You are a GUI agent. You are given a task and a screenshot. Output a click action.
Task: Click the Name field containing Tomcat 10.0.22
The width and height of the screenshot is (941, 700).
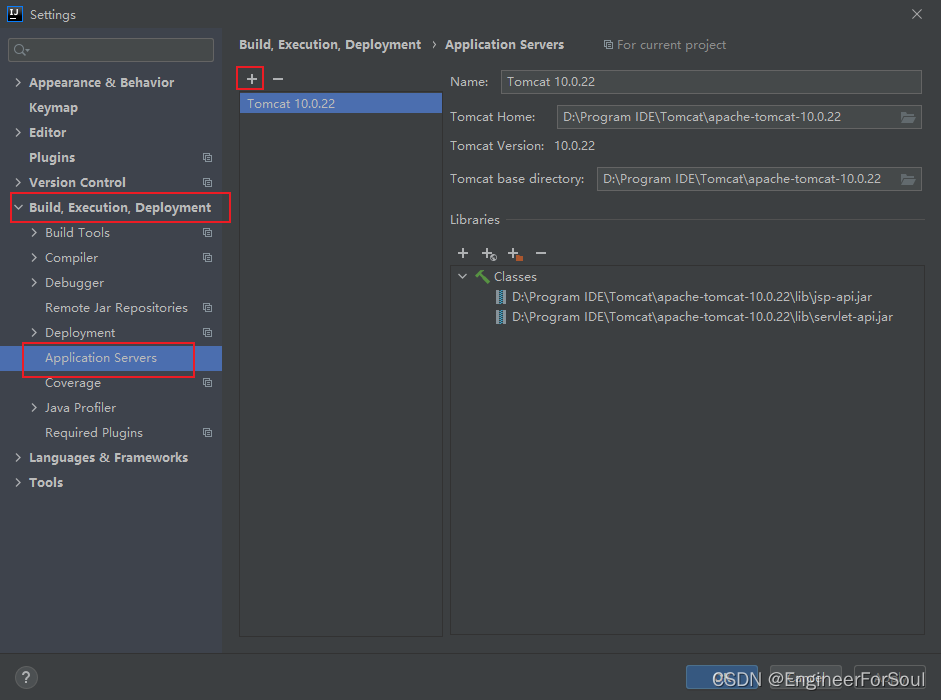tap(711, 82)
